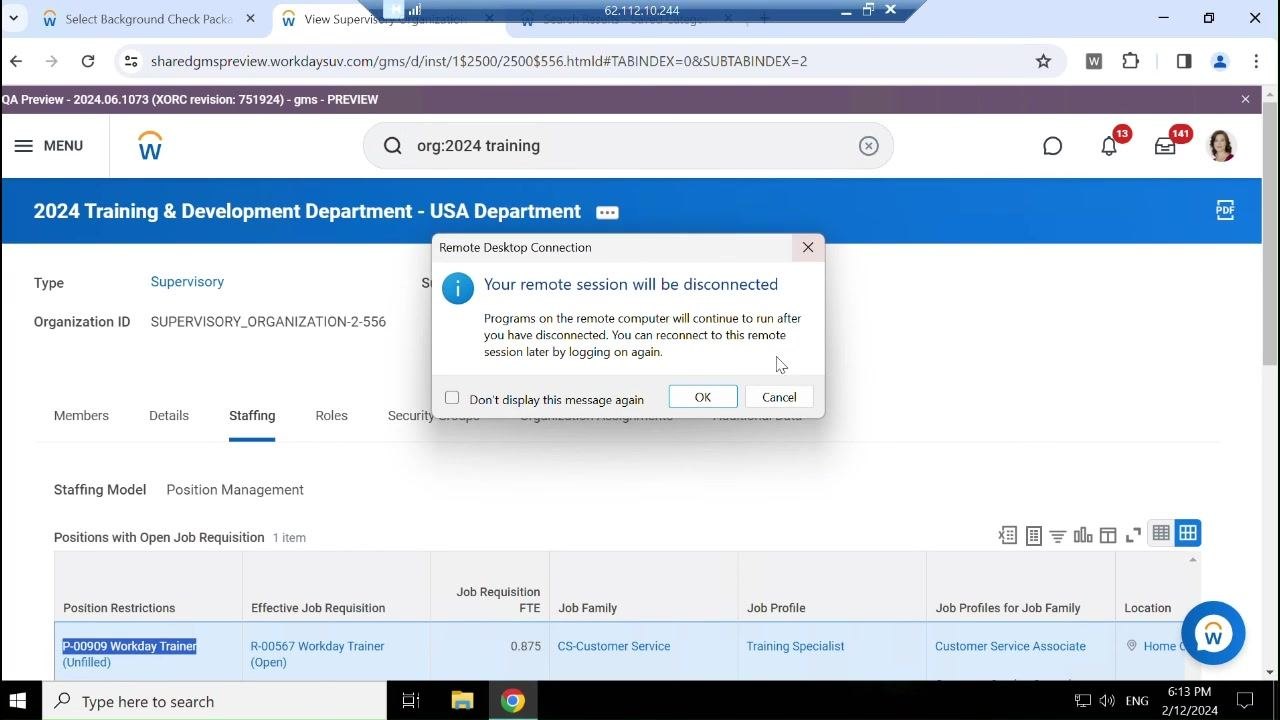Switch to the compact grid view toggle
Viewport: 1280px width, 720px height.
click(1161, 534)
